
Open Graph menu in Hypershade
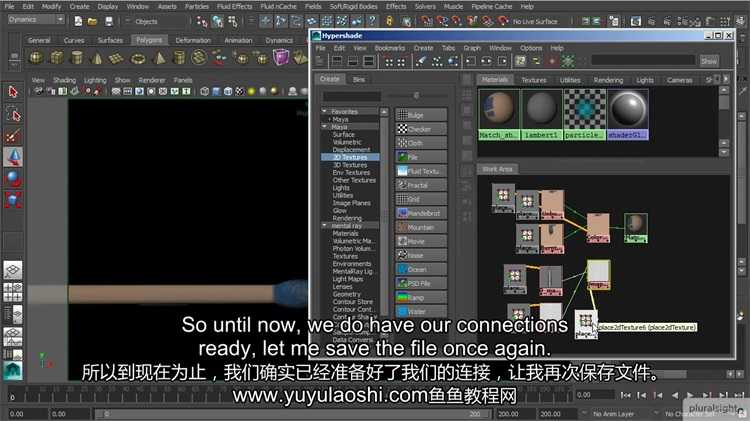click(x=472, y=48)
